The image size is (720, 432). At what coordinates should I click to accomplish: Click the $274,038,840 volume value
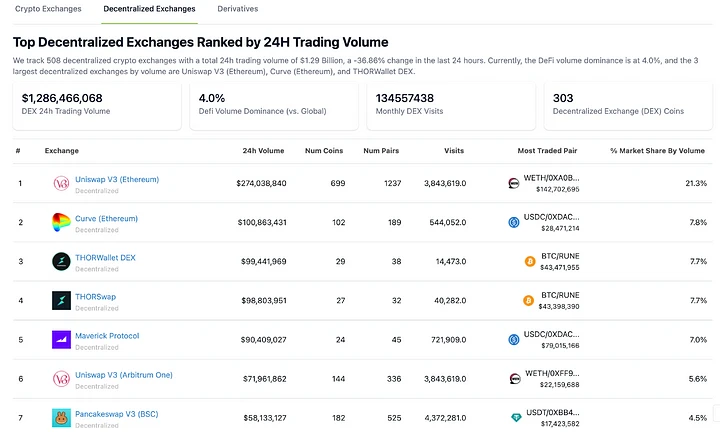pos(261,183)
